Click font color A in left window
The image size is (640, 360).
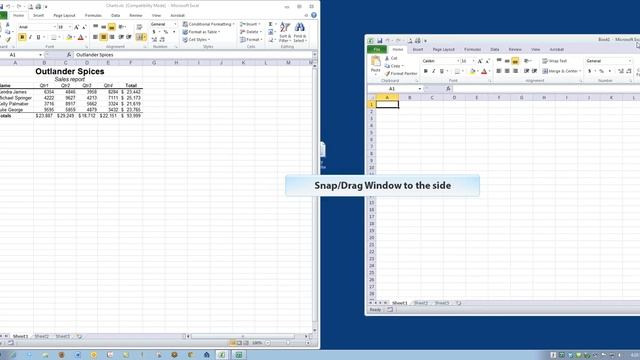click(x=80, y=37)
